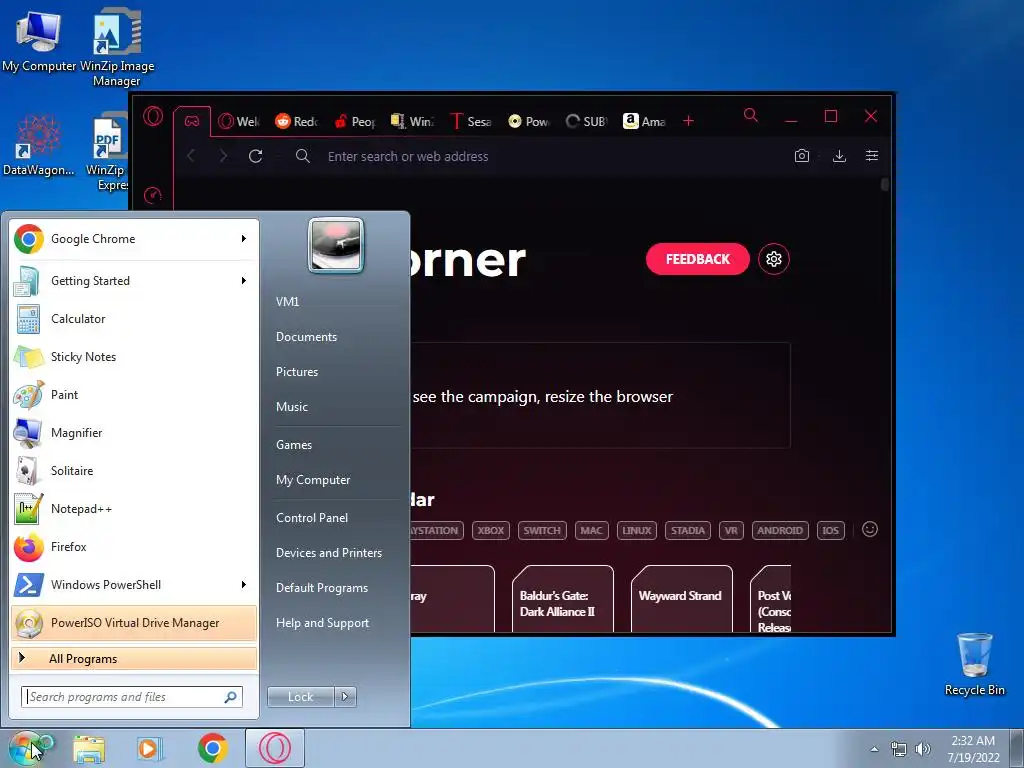Viewport: 1024px width, 768px height.
Task: Open shutdown options arrow next to Lock
Action: click(345, 697)
